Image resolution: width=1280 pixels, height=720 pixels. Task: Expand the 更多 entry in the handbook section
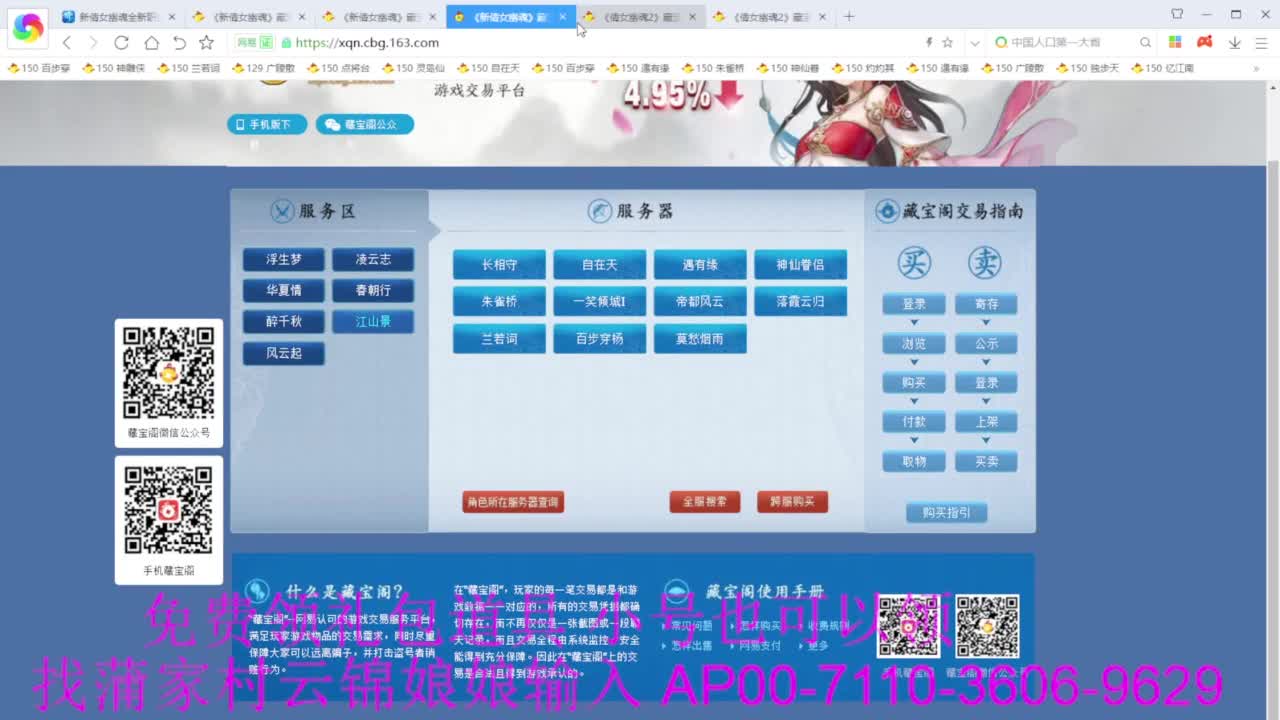[817, 644]
